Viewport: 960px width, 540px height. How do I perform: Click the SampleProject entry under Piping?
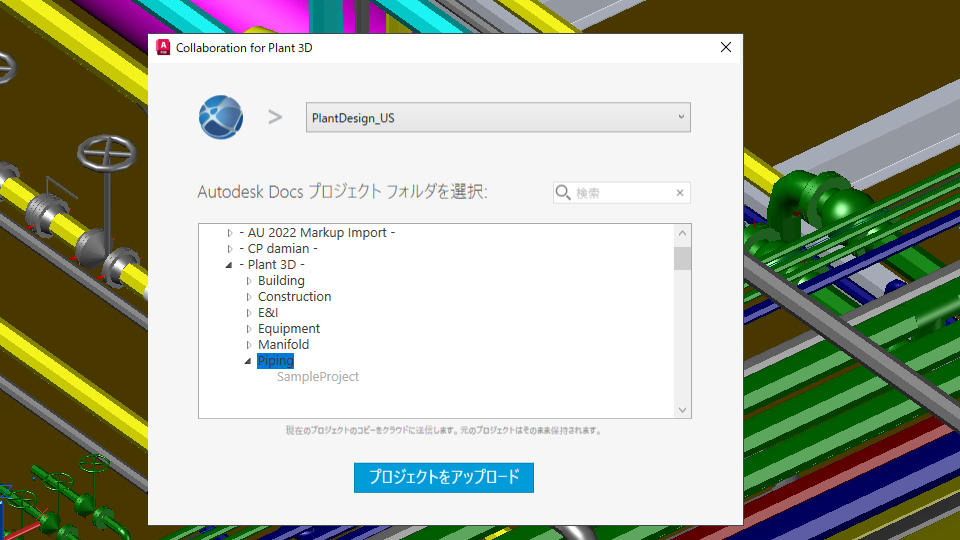pos(318,377)
